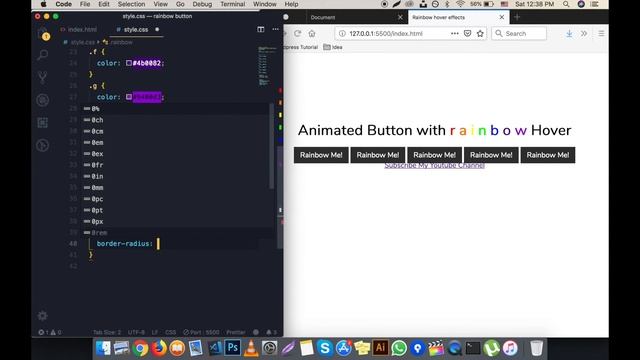The width and height of the screenshot is (640, 360).
Task: Open the Idea bookmarks folder
Action: click(333, 47)
